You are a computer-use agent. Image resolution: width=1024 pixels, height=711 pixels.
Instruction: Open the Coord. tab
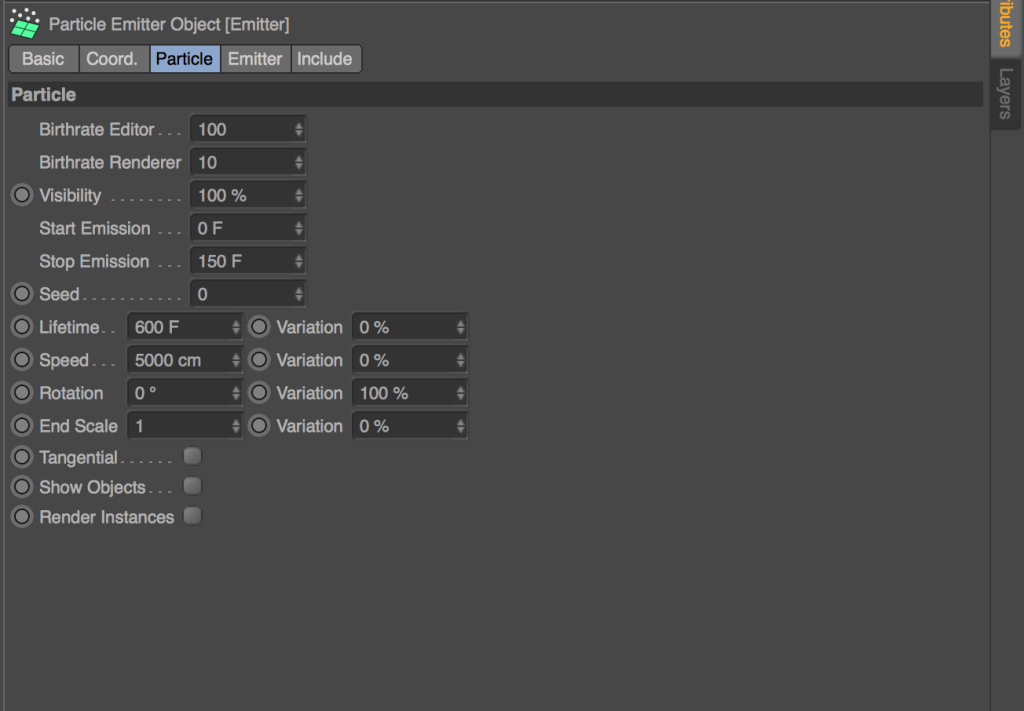coord(112,59)
